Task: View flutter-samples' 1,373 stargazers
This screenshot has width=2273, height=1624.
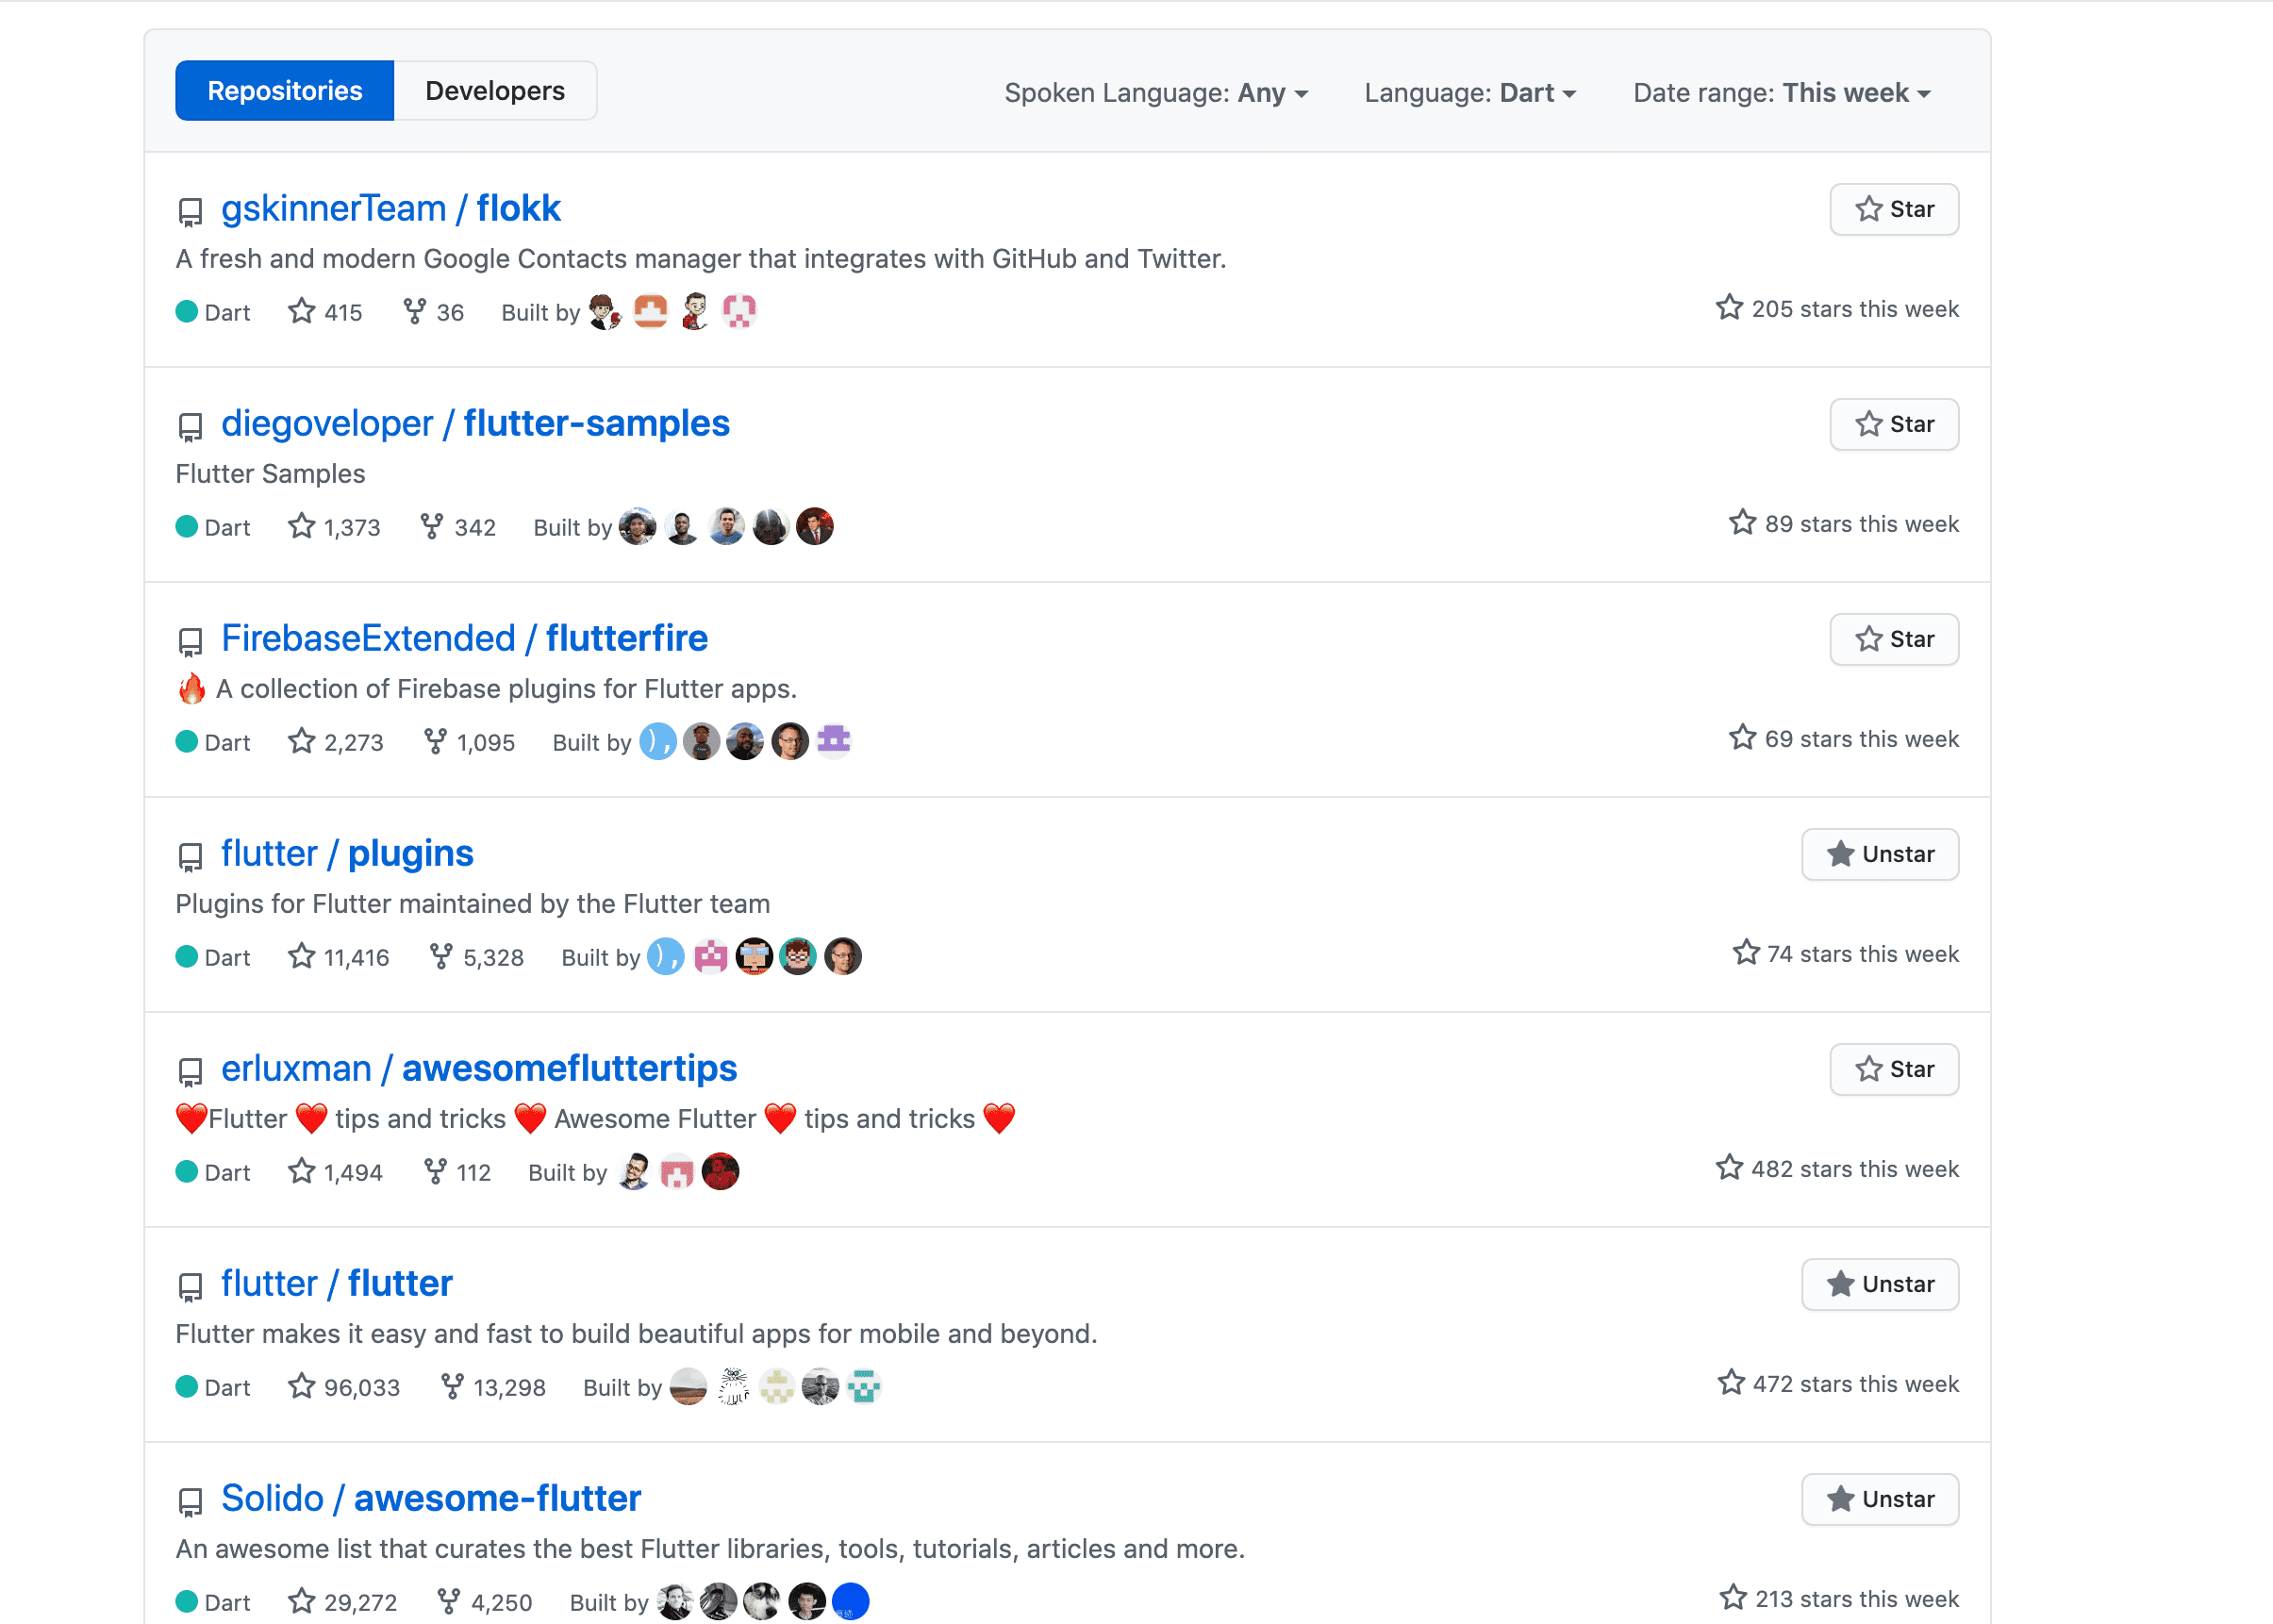Action: [334, 527]
